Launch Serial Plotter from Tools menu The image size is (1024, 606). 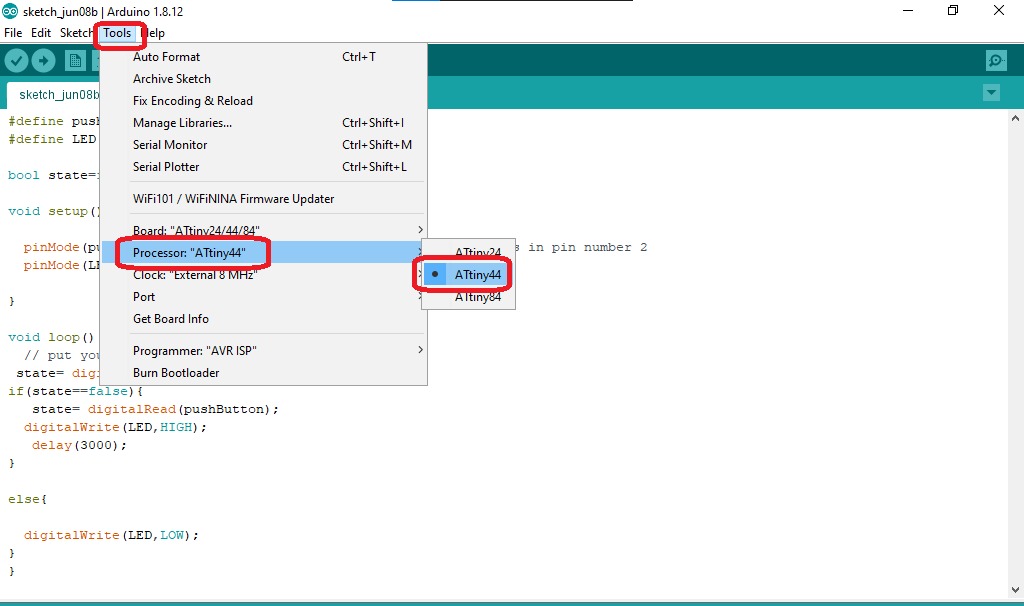263,167
